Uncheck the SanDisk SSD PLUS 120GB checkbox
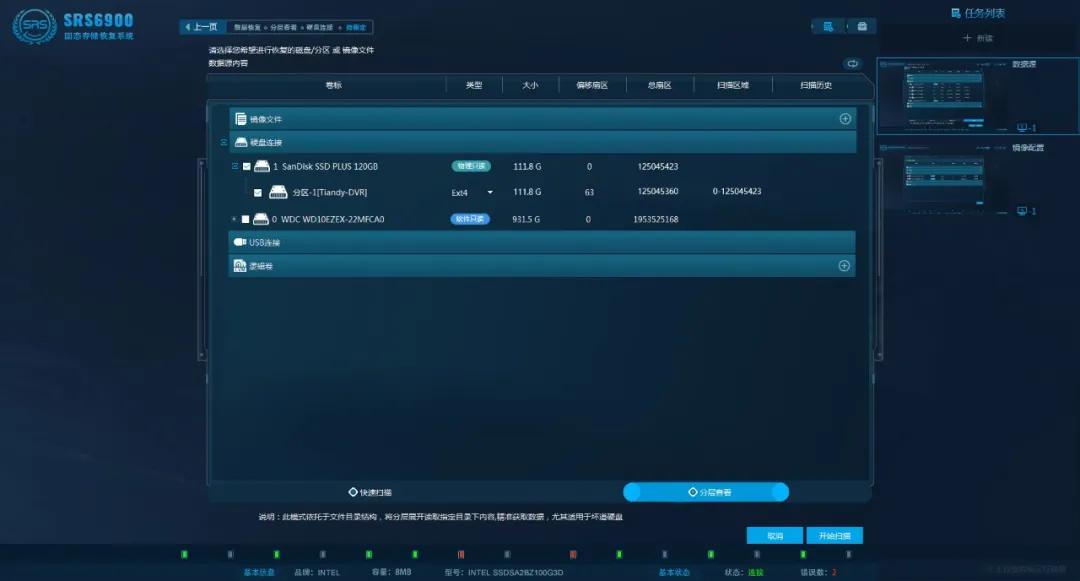Image resolution: width=1080 pixels, height=581 pixels. tap(247, 167)
